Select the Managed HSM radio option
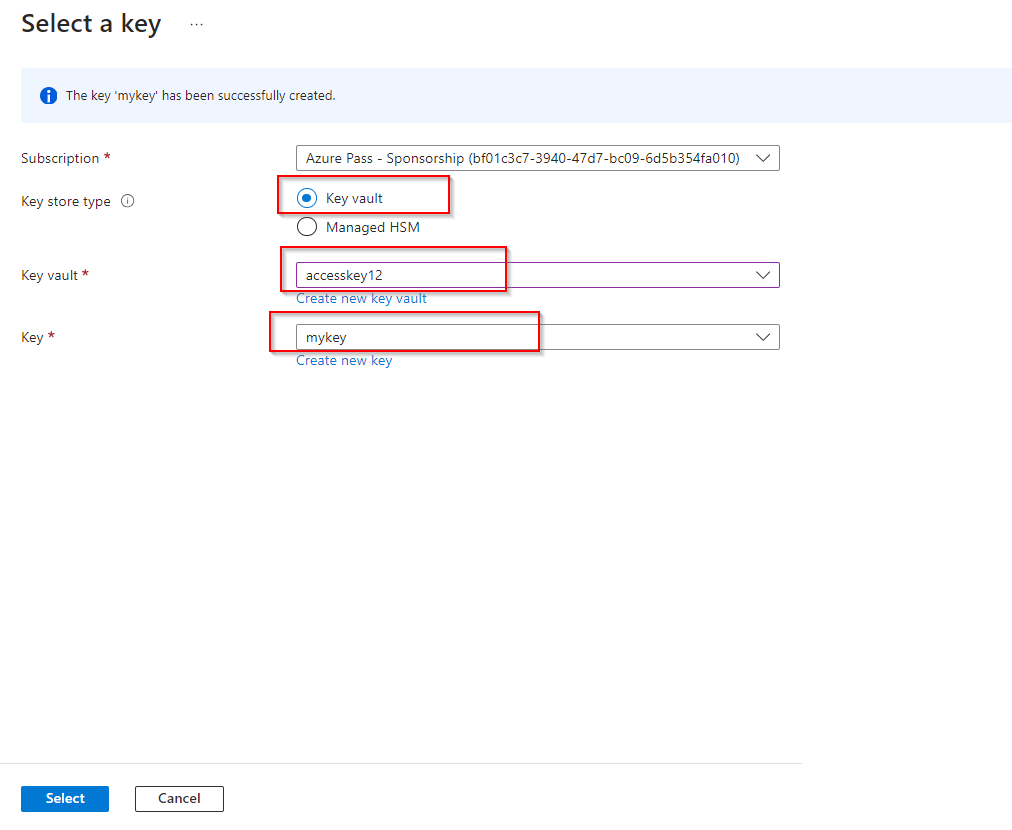 tap(307, 227)
